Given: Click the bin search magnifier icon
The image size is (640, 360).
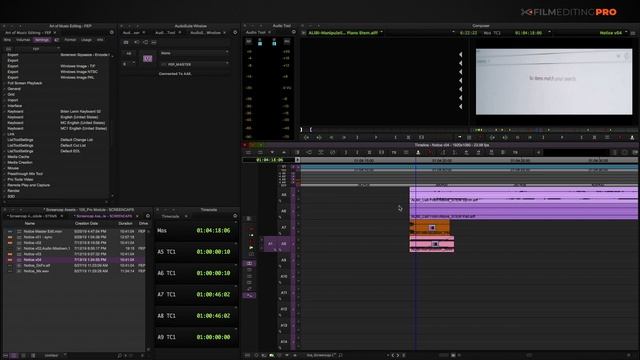Looking at the screenshot, I should [x=119, y=356].
